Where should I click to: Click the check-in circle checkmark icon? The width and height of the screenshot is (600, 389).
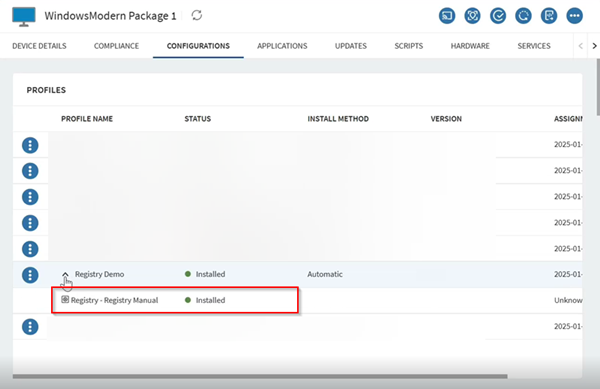(498, 16)
